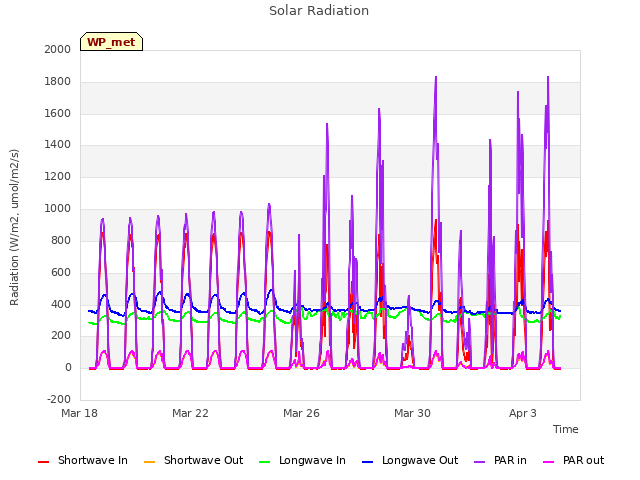This screenshot has width=640, height=480.
Task: Click the blue Longwave Out legend swatch
Action: 368,462
